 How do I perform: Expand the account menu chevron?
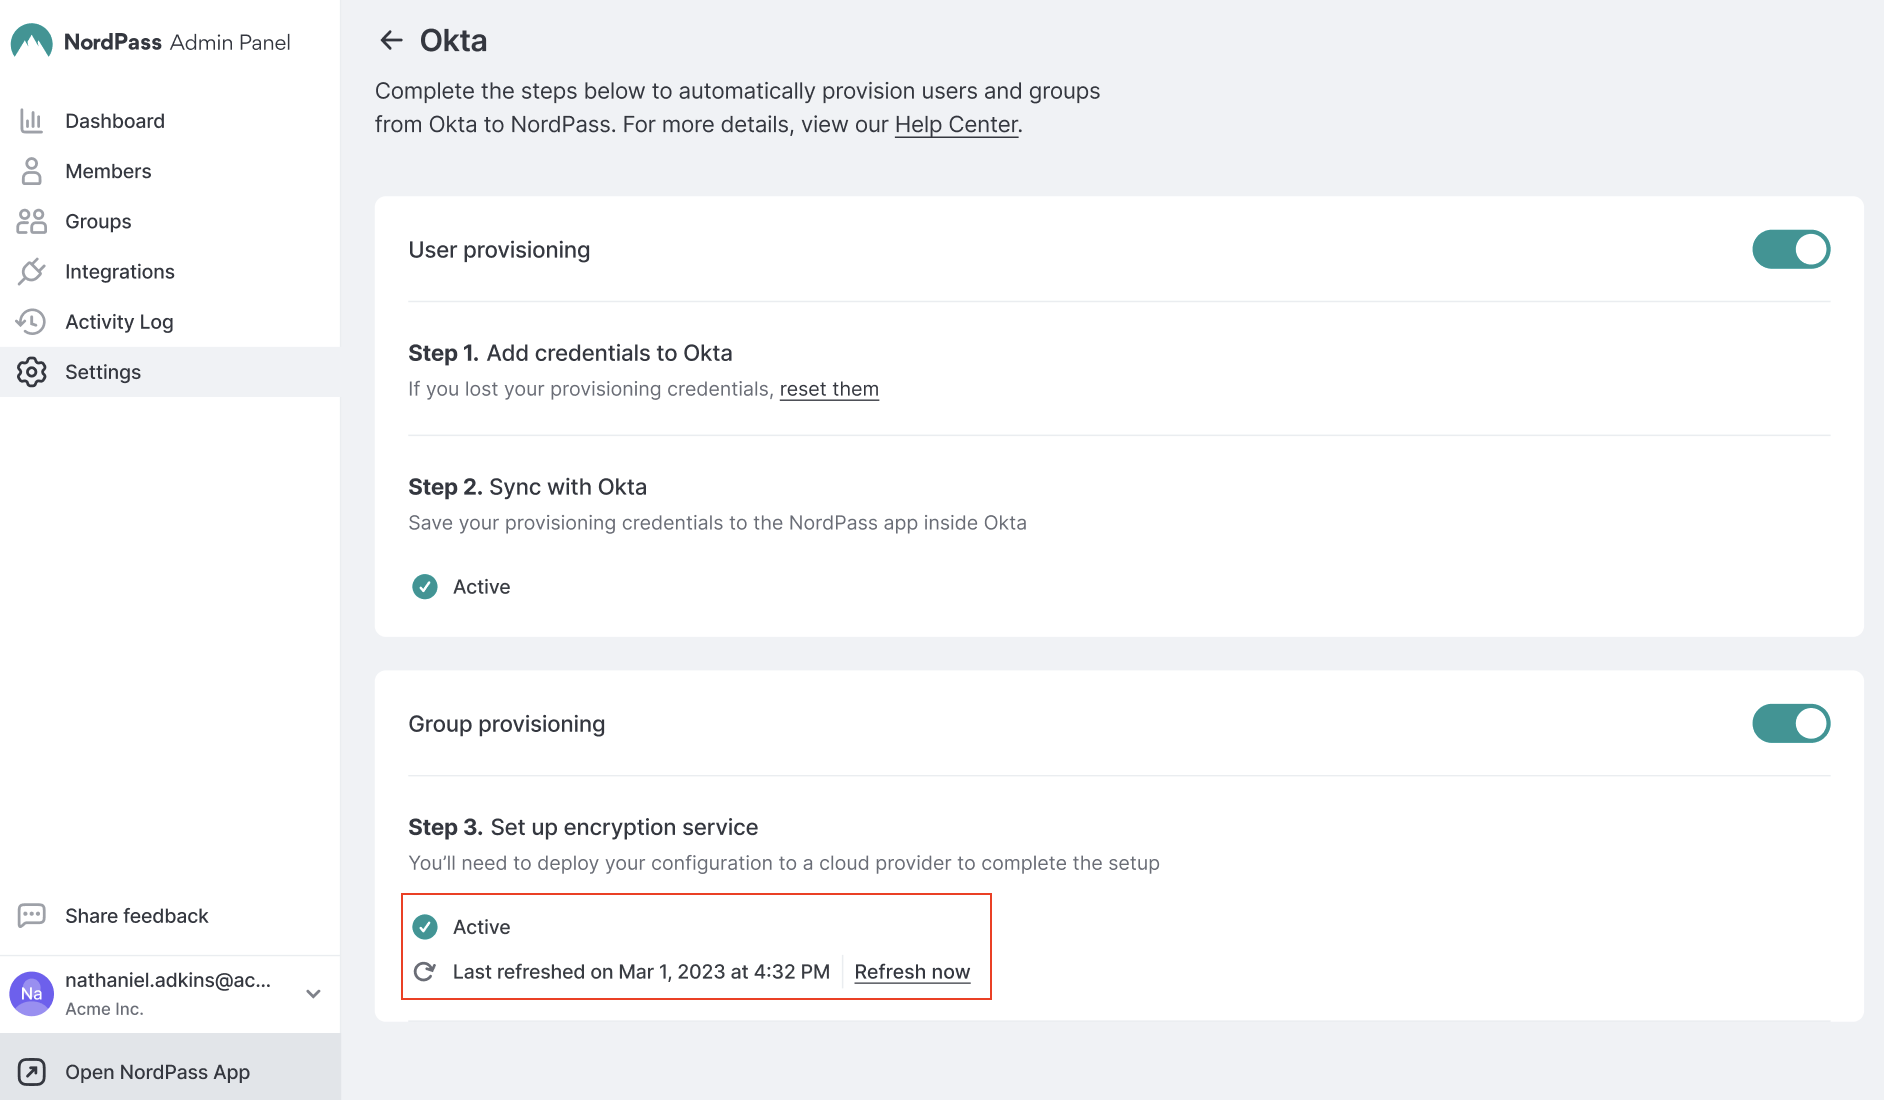(x=313, y=994)
